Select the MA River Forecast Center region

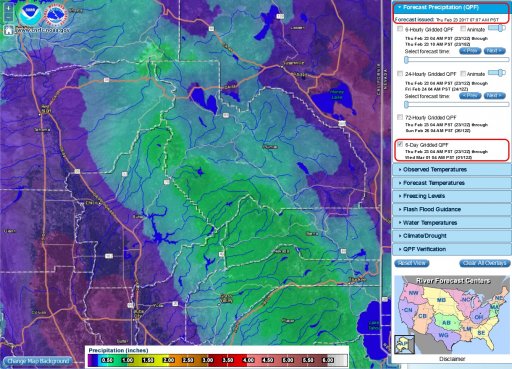click(494, 307)
